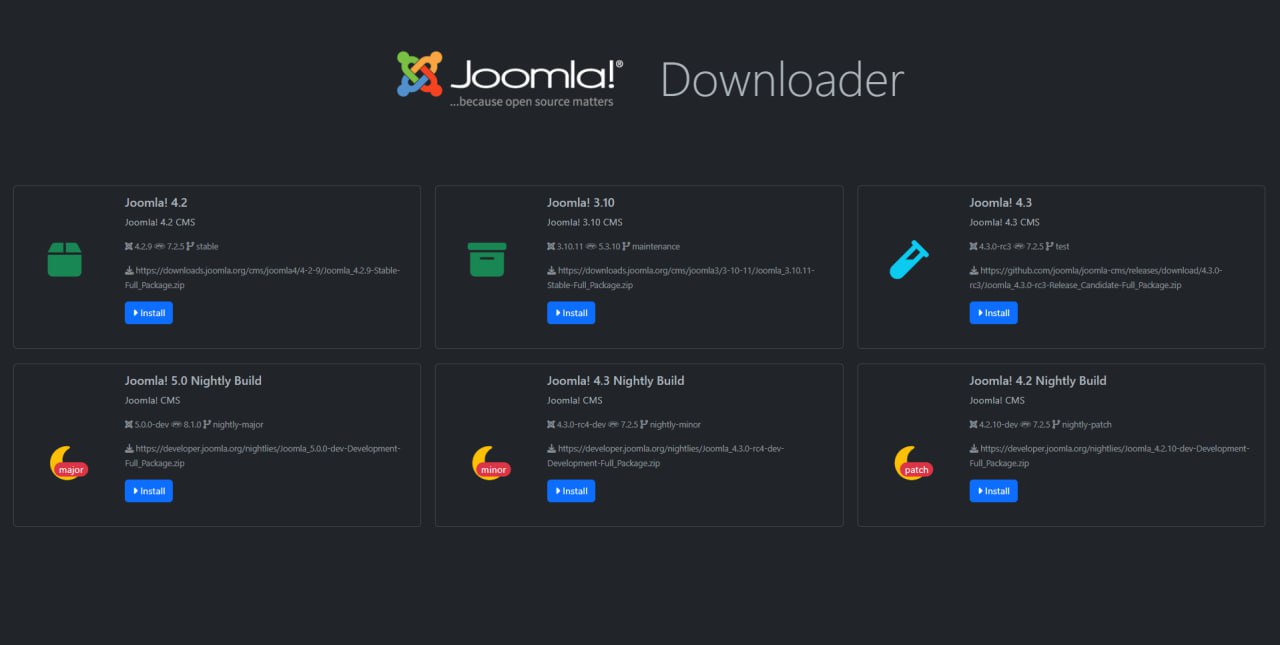Click the "Joomla! 3.10 CMS" subtitle
The height and width of the screenshot is (645, 1280).
coord(585,222)
